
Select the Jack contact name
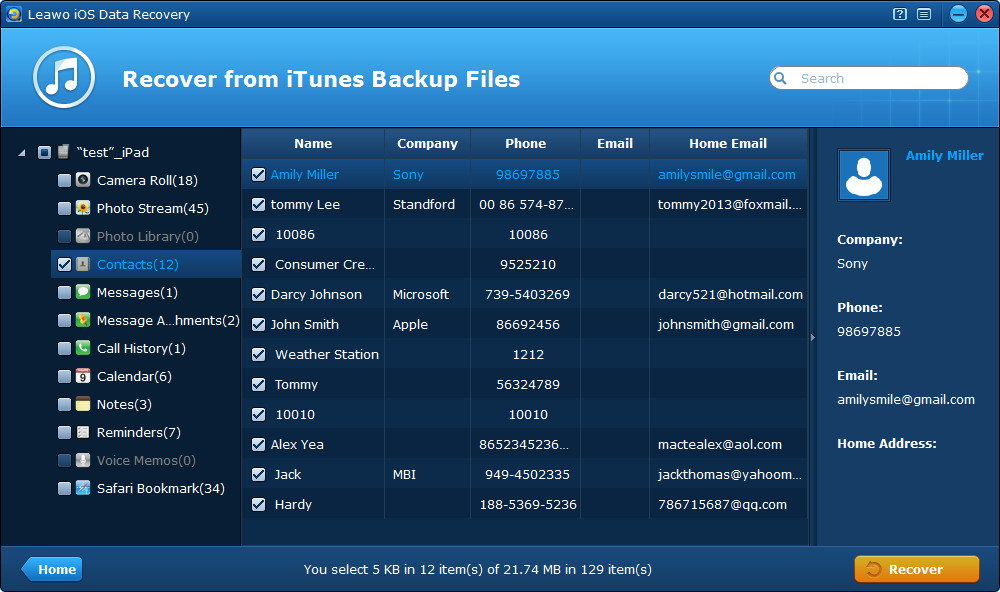tap(288, 474)
